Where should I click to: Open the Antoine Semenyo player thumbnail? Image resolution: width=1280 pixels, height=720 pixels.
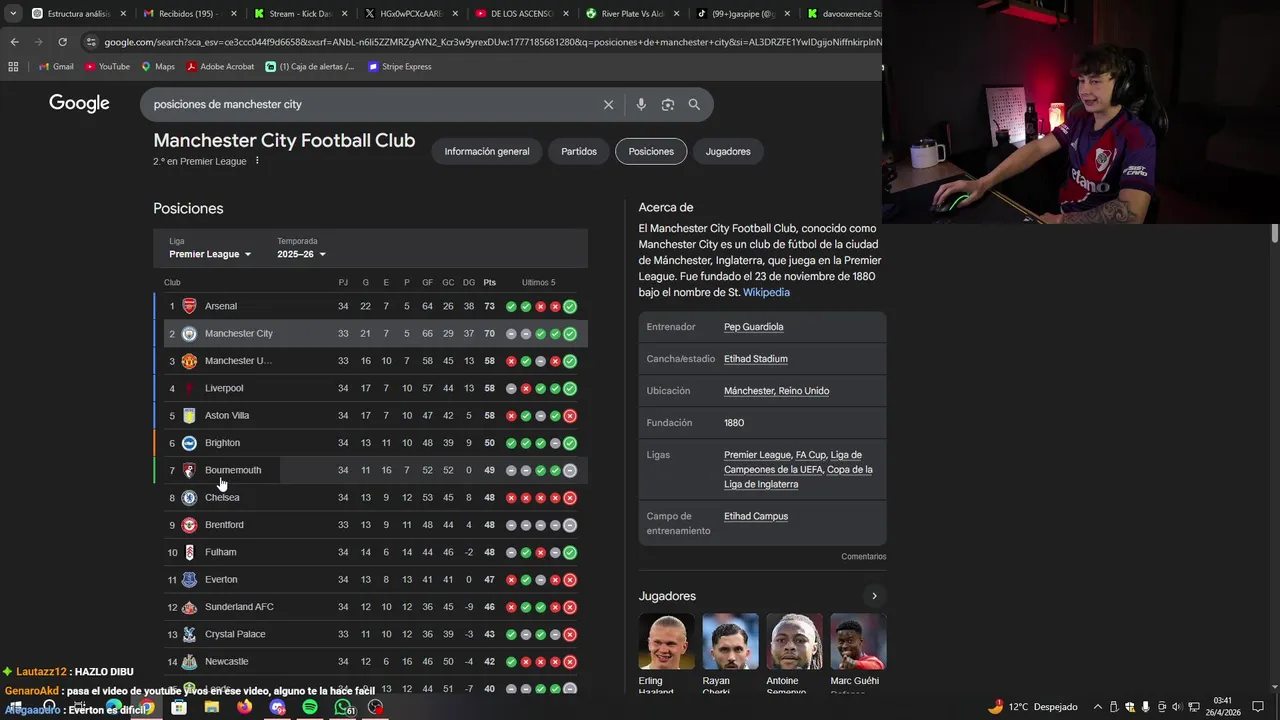coord(794,642)
